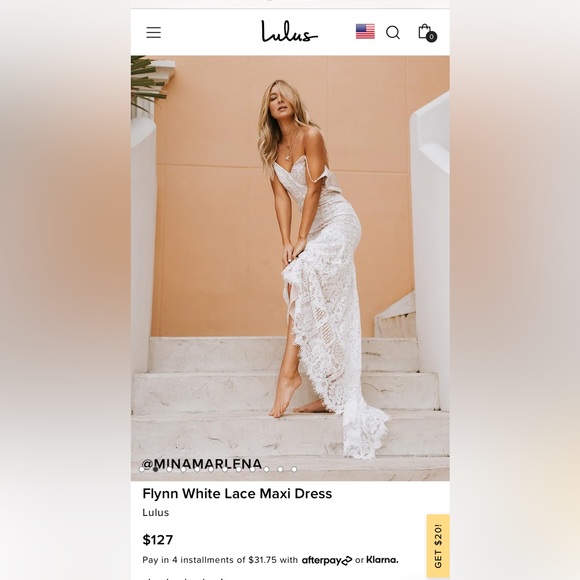Click the Lulus brand link under title
Screen dimensions: 580x580
tap(156, 513)
